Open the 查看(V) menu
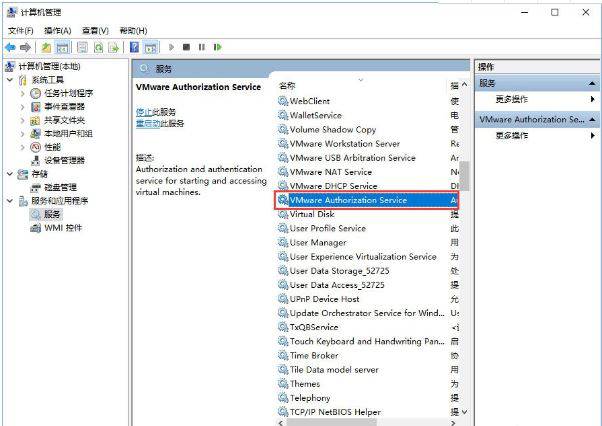This screenshot has width=602, height=426. tap(95, 30)
